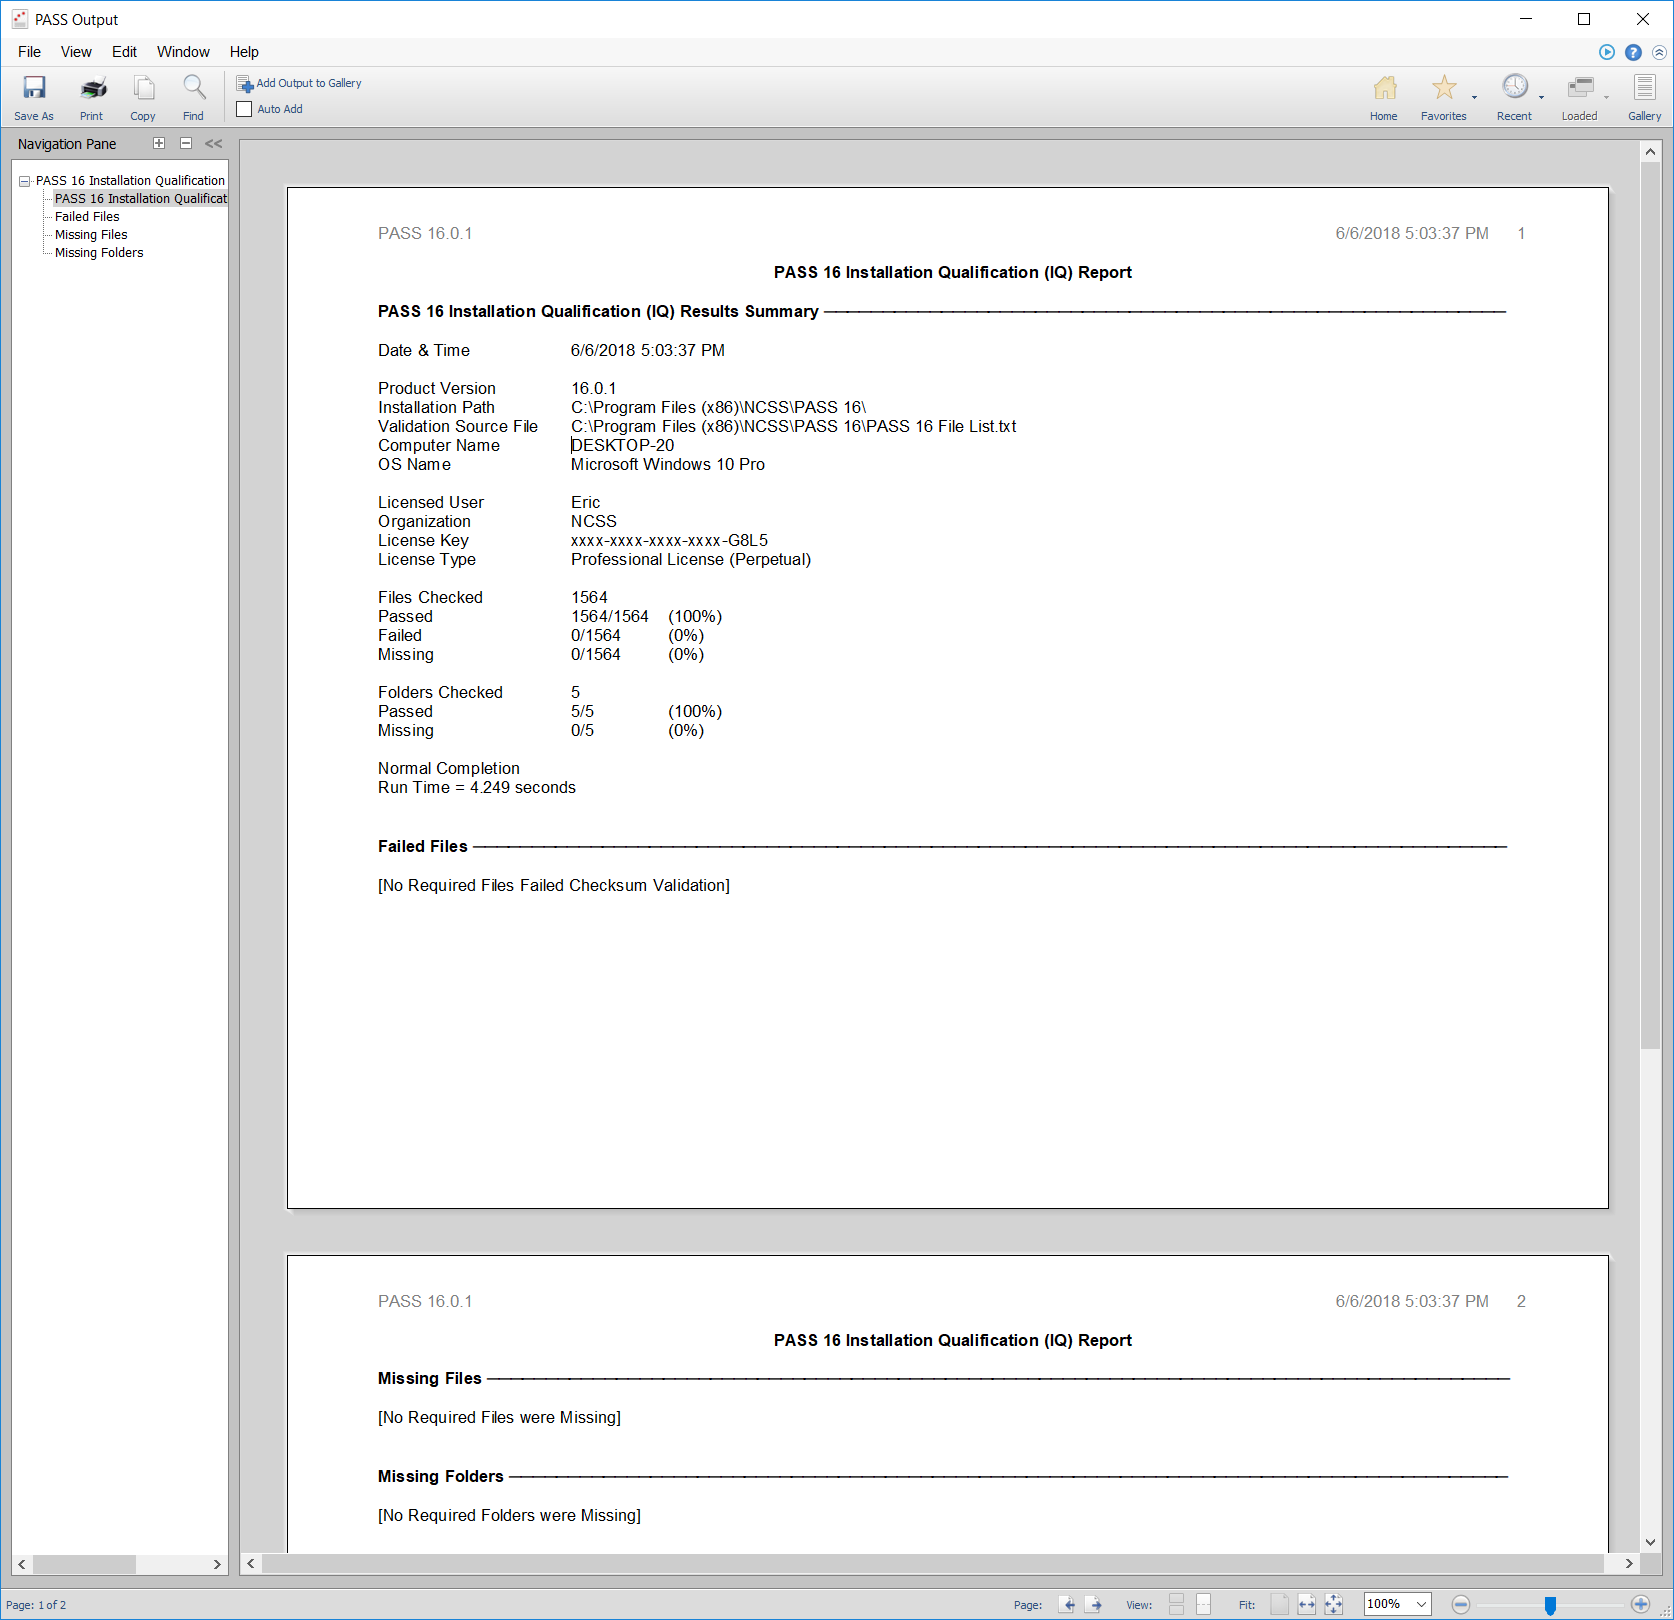This screenshot has height=1620, width=1674.
Task: Click navigation pane horizontal scroll right arrow
Action: pos(217,1564)
